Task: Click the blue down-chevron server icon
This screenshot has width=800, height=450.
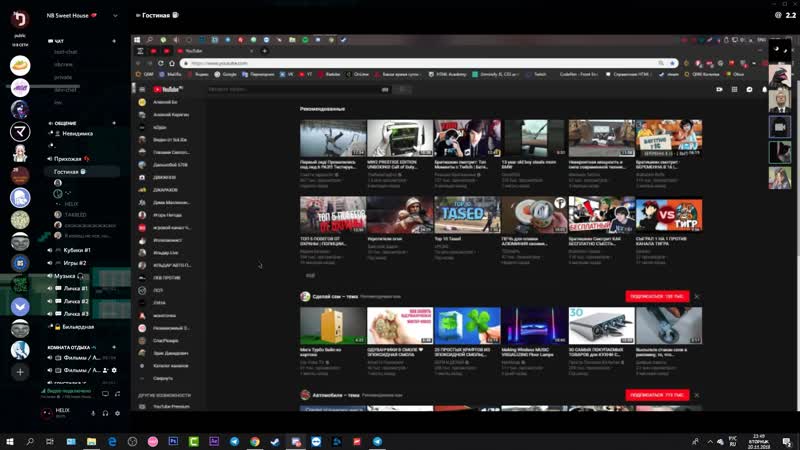Action: point(20,307)
